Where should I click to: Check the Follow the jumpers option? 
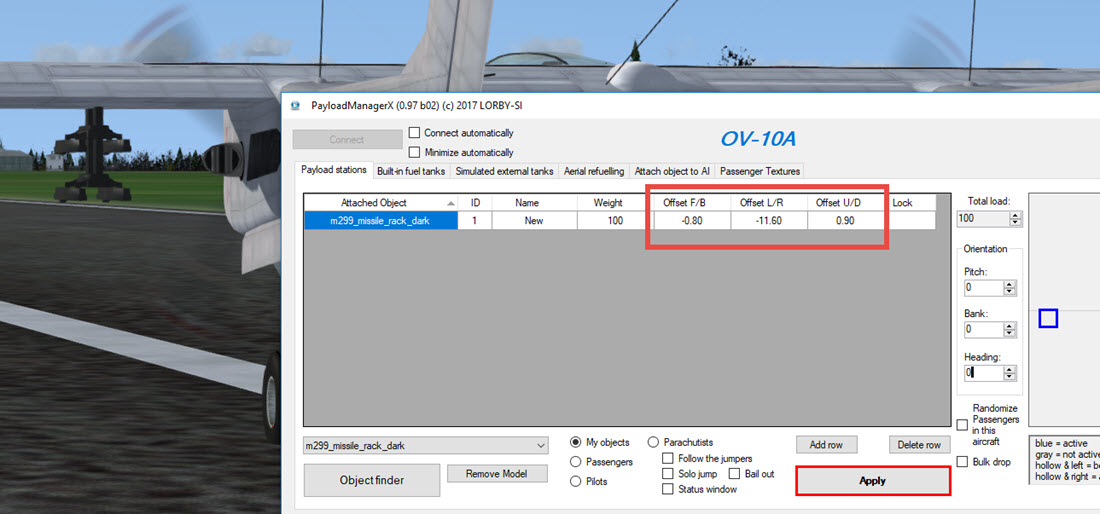coord(668,458)
